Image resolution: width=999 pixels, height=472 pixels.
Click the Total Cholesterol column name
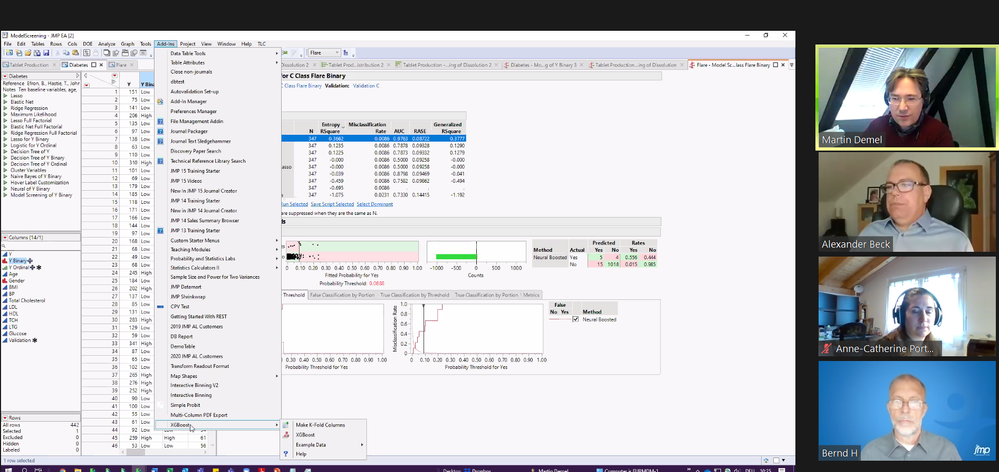tap(27, 301)
